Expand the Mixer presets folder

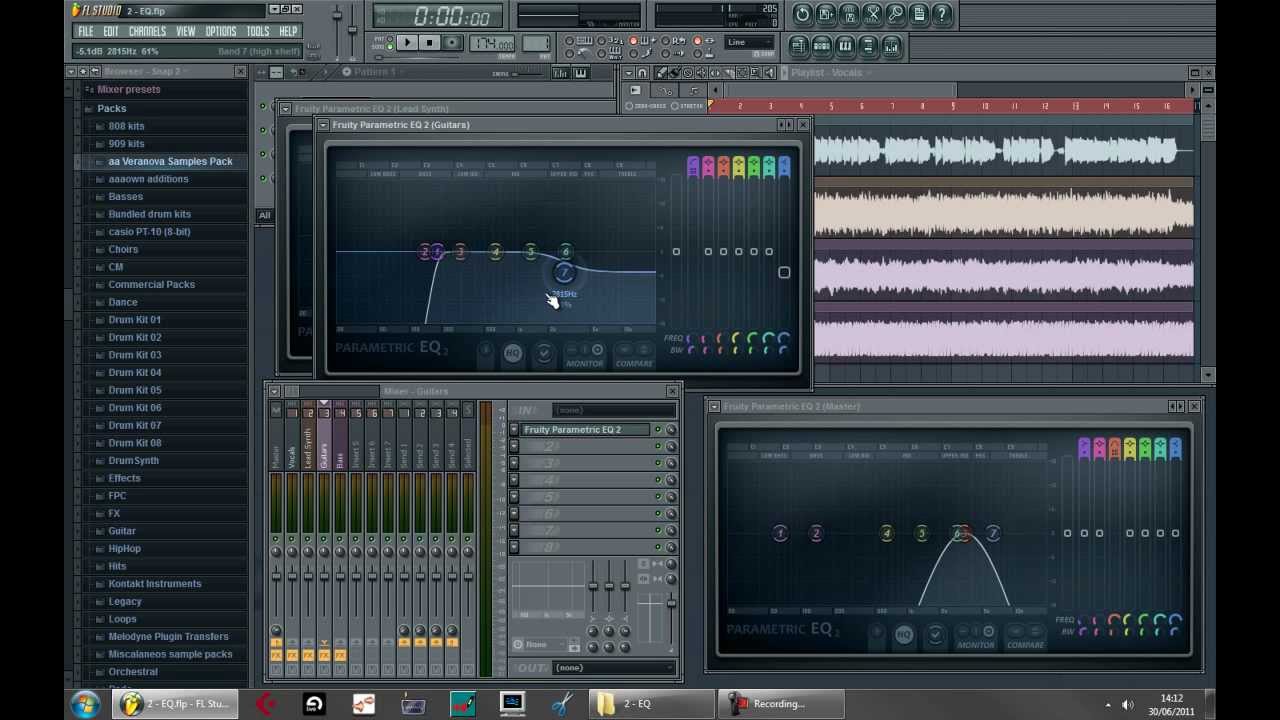(x=128, y=90)
